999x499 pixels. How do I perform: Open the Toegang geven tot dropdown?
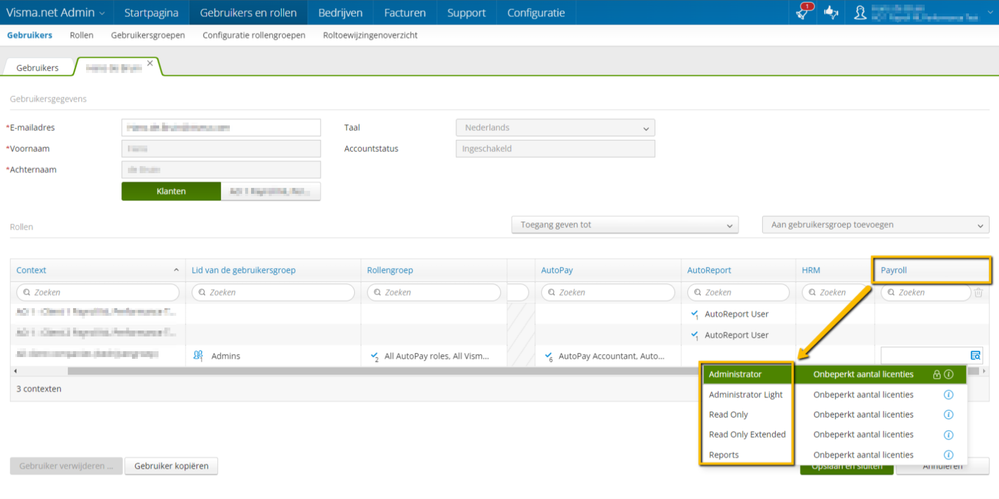[624, 225]
